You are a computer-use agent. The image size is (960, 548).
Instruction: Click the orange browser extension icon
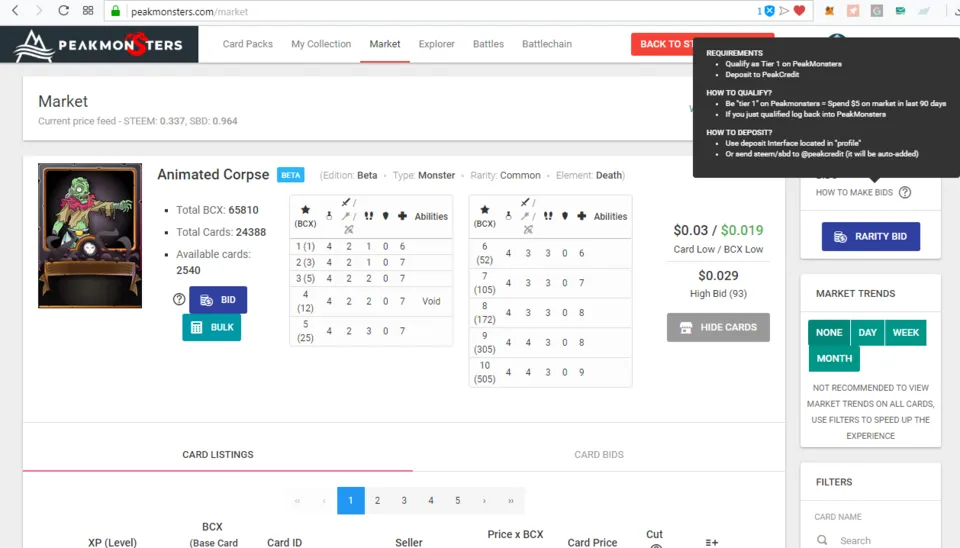point(830,10)
